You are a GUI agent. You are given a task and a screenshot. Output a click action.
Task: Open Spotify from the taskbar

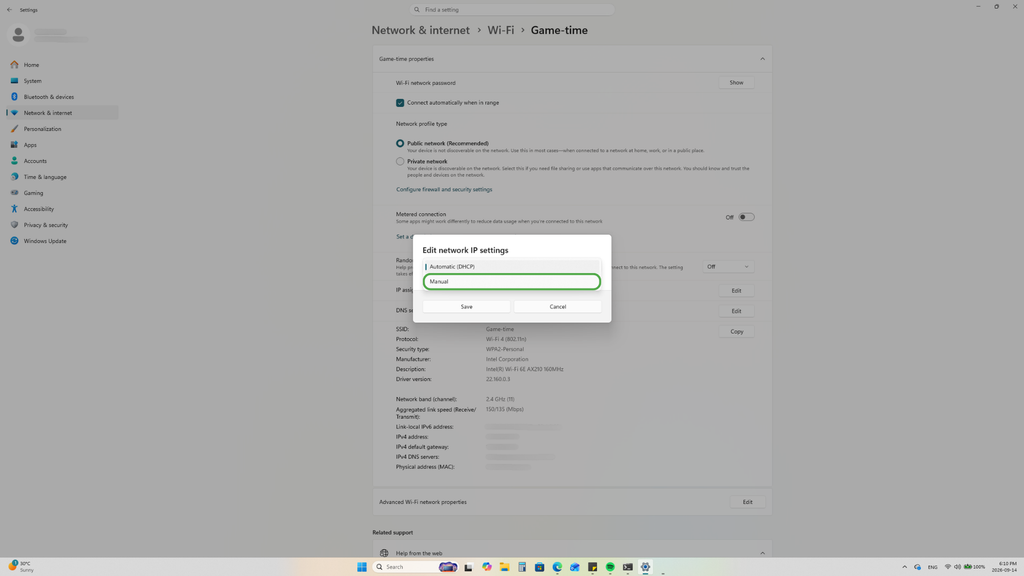pyautogui.click(x=610, y=567)
